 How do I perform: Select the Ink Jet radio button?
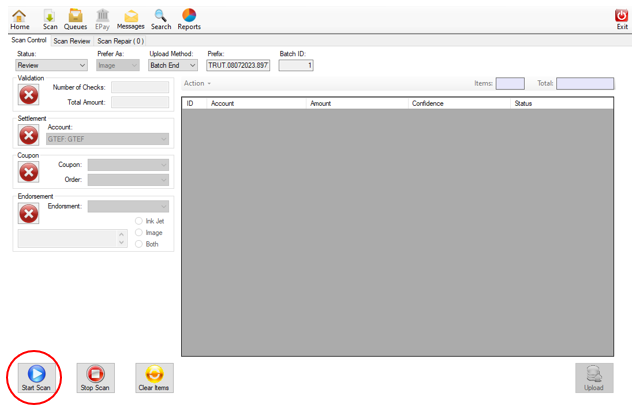[x=139, y=221]
